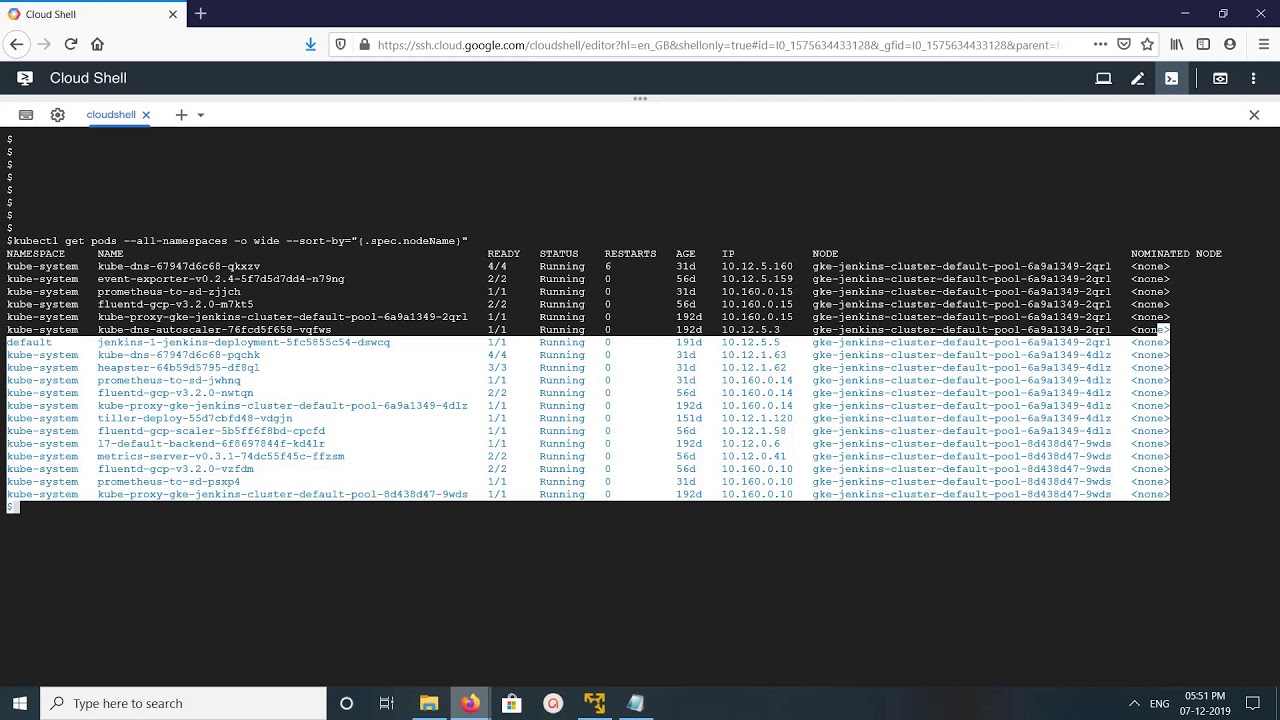Click IP address 10.12.5.160
The height and width of the screenshot is (720, 1280).
click(757, 267)
